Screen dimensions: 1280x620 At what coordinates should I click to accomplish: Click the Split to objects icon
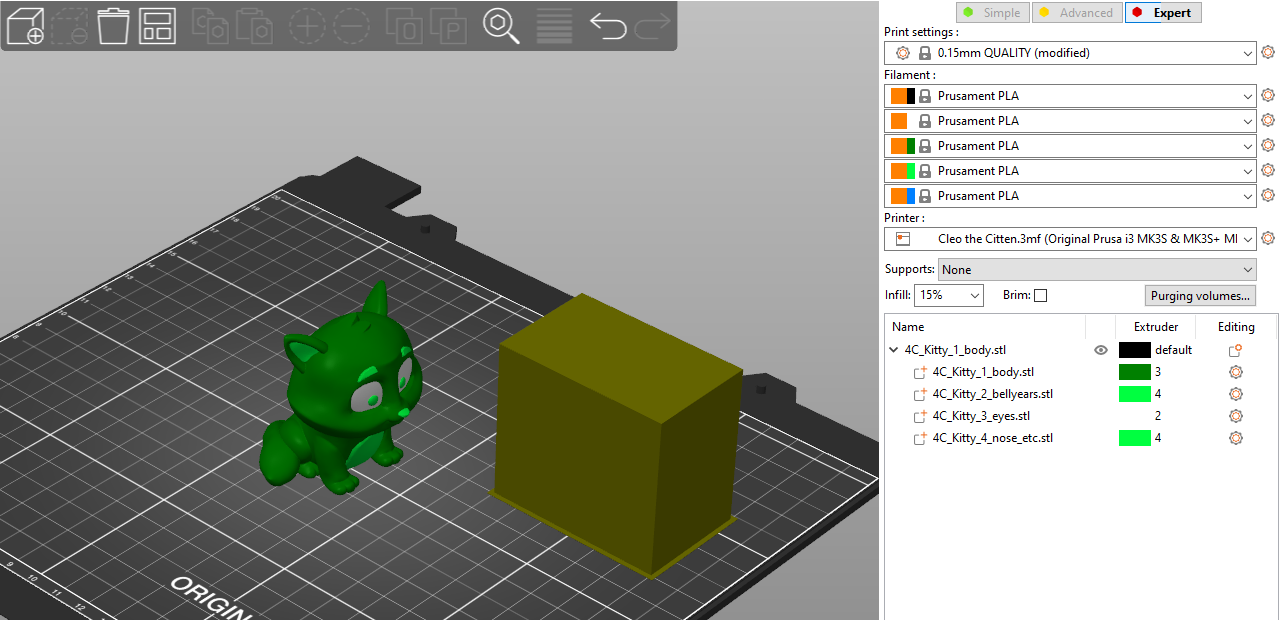click(405, 26)
